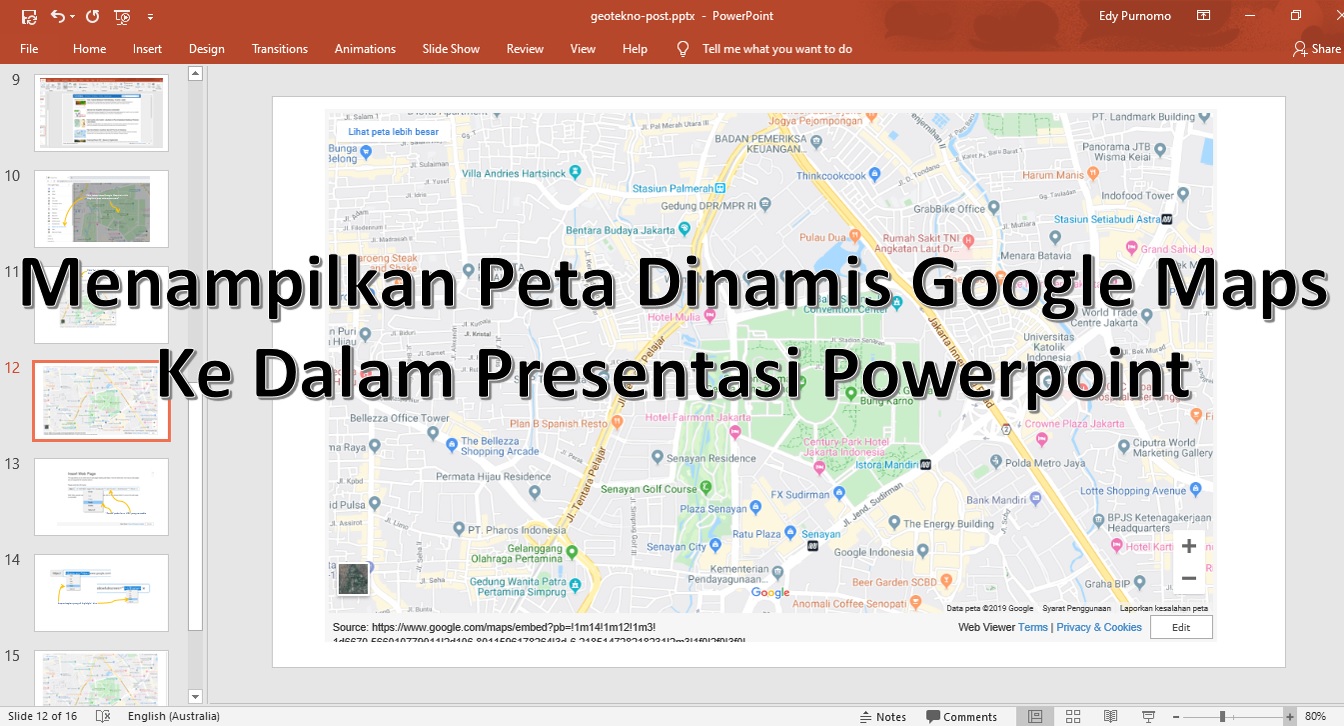Click the Tell me lightbulb icon
The width and height of the screenshot is (1344, 726).
click(683, 48)
